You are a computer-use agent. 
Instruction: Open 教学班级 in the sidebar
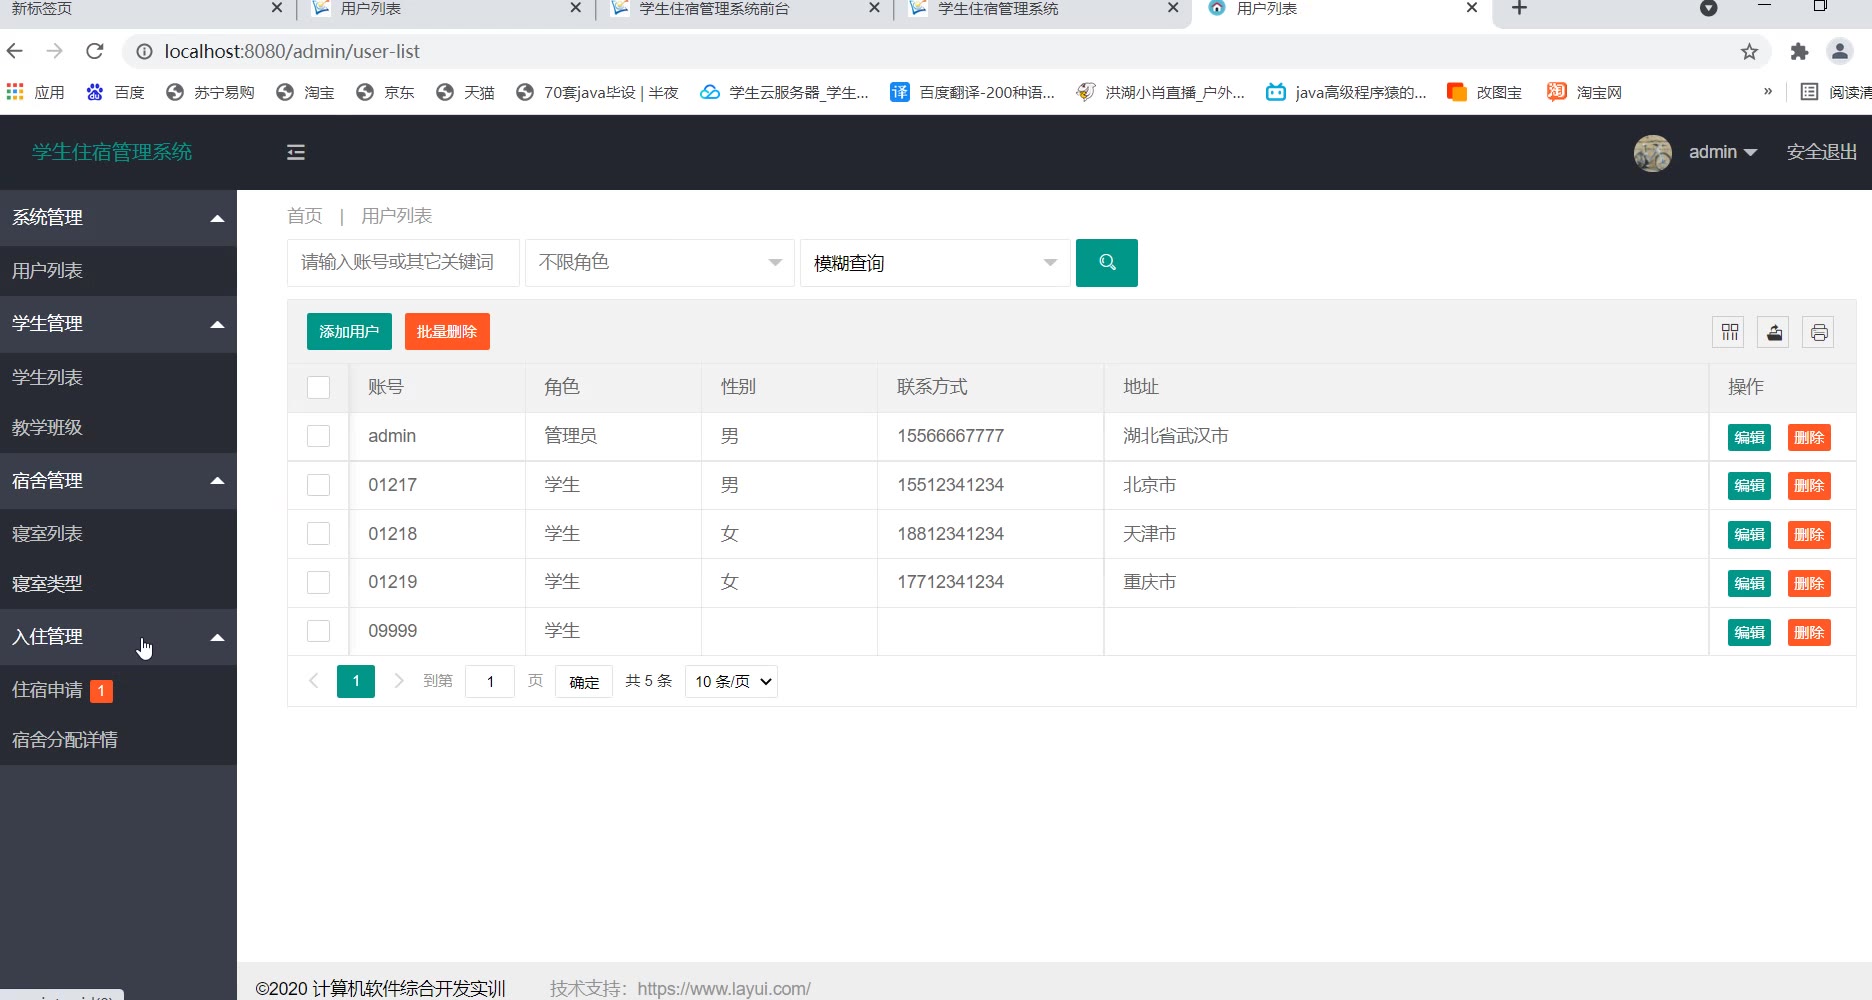point(118,428)
